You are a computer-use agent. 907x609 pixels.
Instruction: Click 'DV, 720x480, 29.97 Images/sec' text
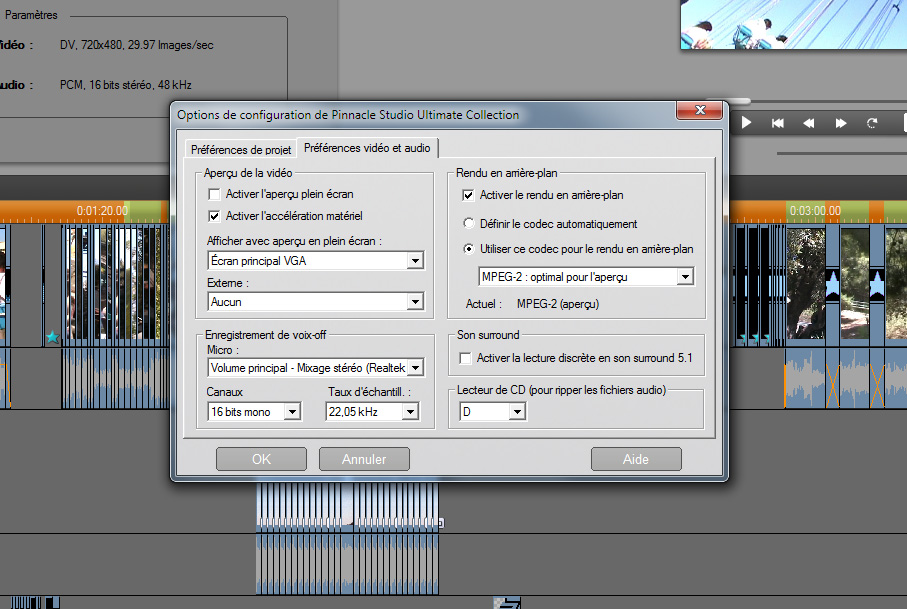click(x=137, y=45)
